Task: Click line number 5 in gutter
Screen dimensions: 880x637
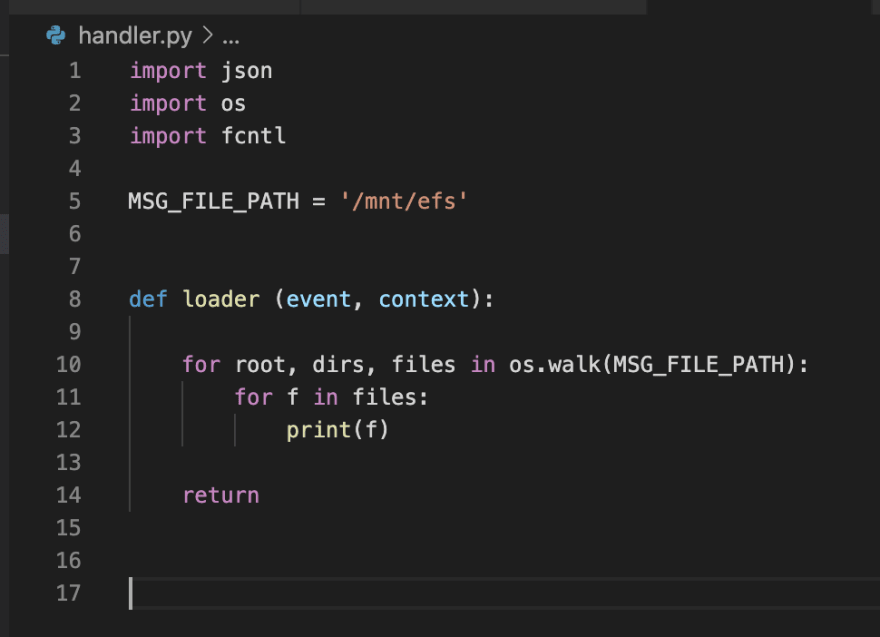Action: coord(75,201)
